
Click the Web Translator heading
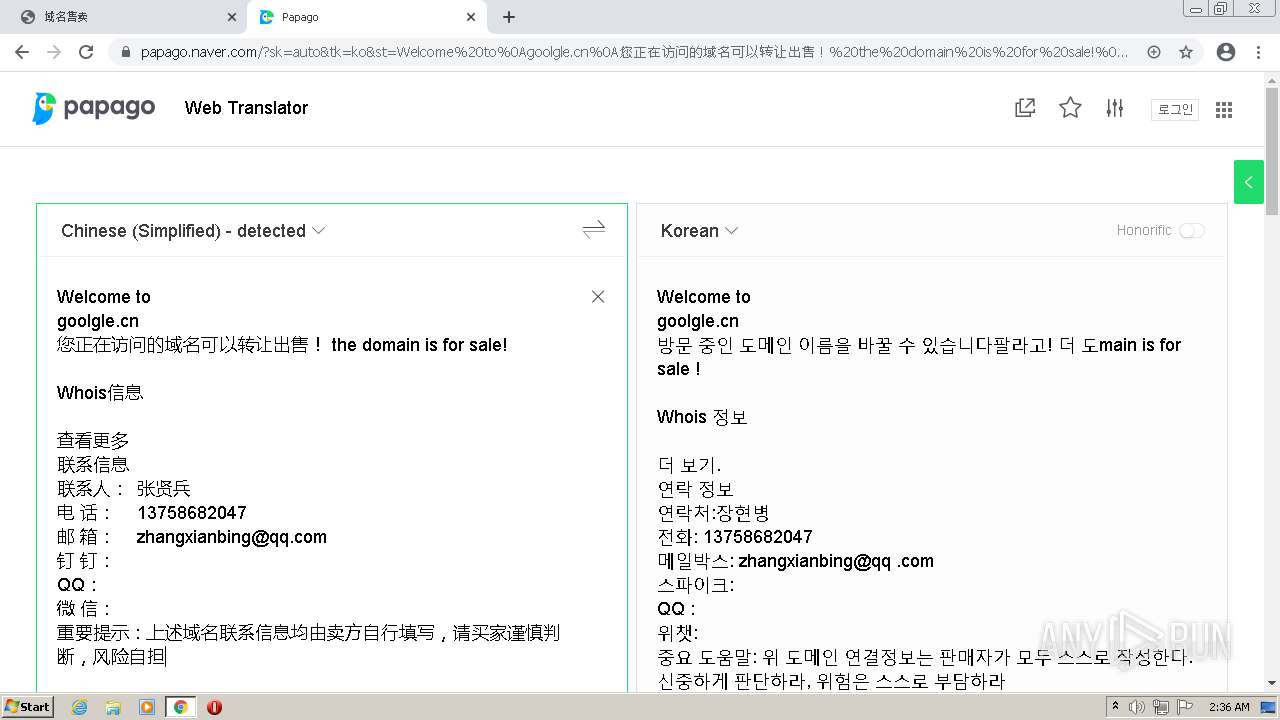[246, 108]
